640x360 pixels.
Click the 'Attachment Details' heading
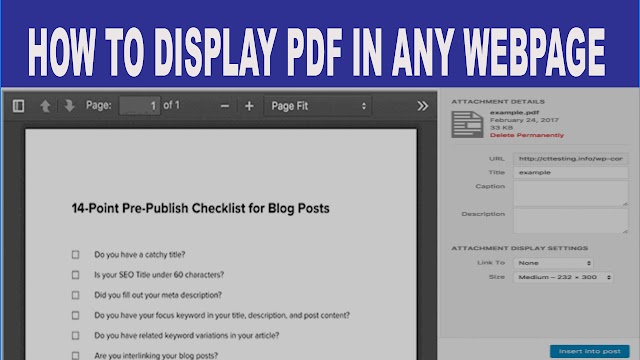click(x=498, y=102)
